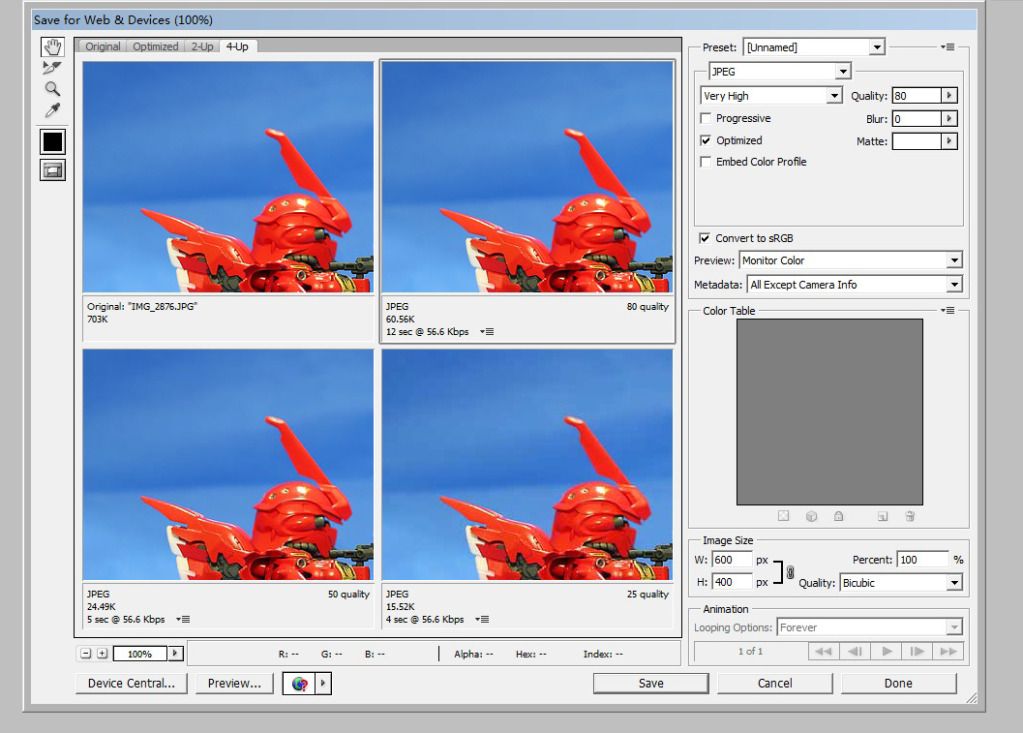Open the Color Table panel menu
This screenshot has height=733, width=1023.
[x=948, y=310]
